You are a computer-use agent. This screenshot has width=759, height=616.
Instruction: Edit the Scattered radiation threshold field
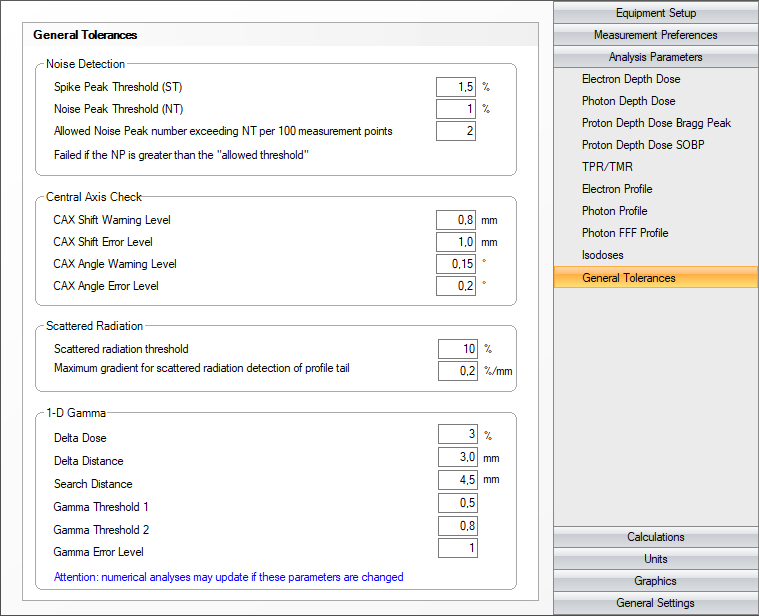pyautogui.click(x=458, y=349)
